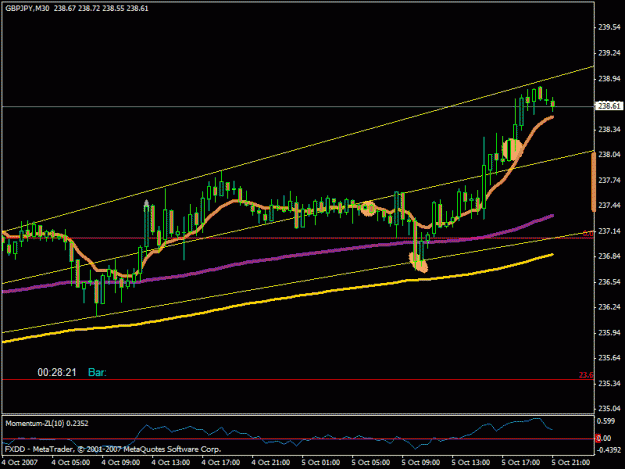The width and height of the screenshot is (625, 469).
Task: Select the thick yellow moving average line
Action: click(x=279, y=298)
